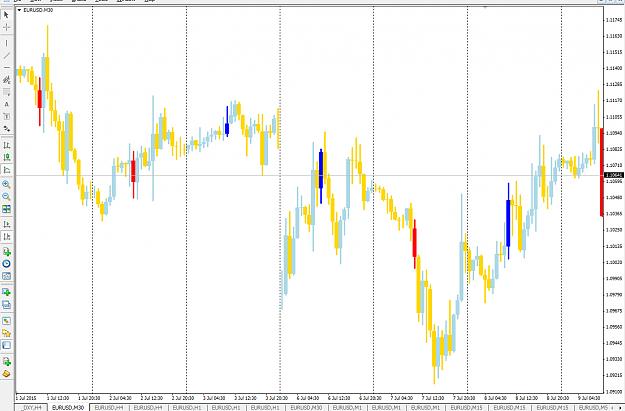Viewport: 625px width, 411px height.
Task: Switch to the _DXY,H4 chart tab
Action: tap(31, 407)
